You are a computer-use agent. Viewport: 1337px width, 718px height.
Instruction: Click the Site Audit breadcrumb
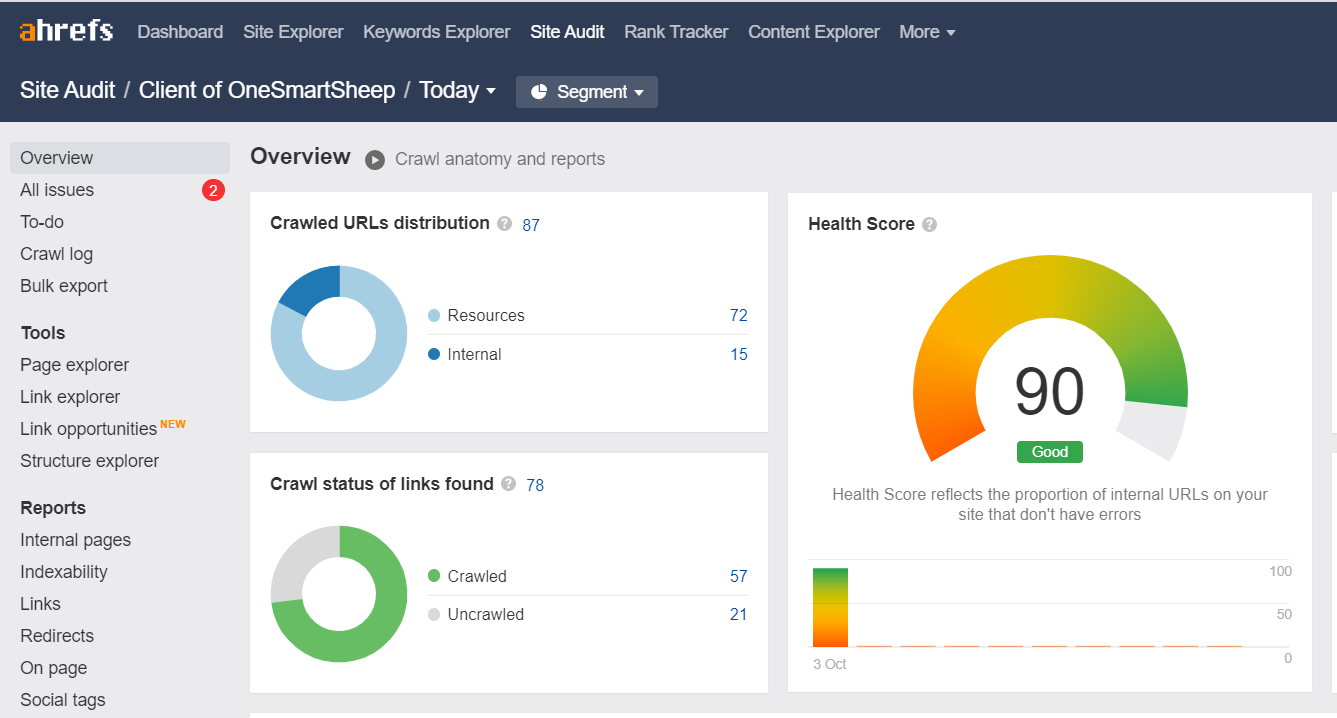click(x=68, y=90)
